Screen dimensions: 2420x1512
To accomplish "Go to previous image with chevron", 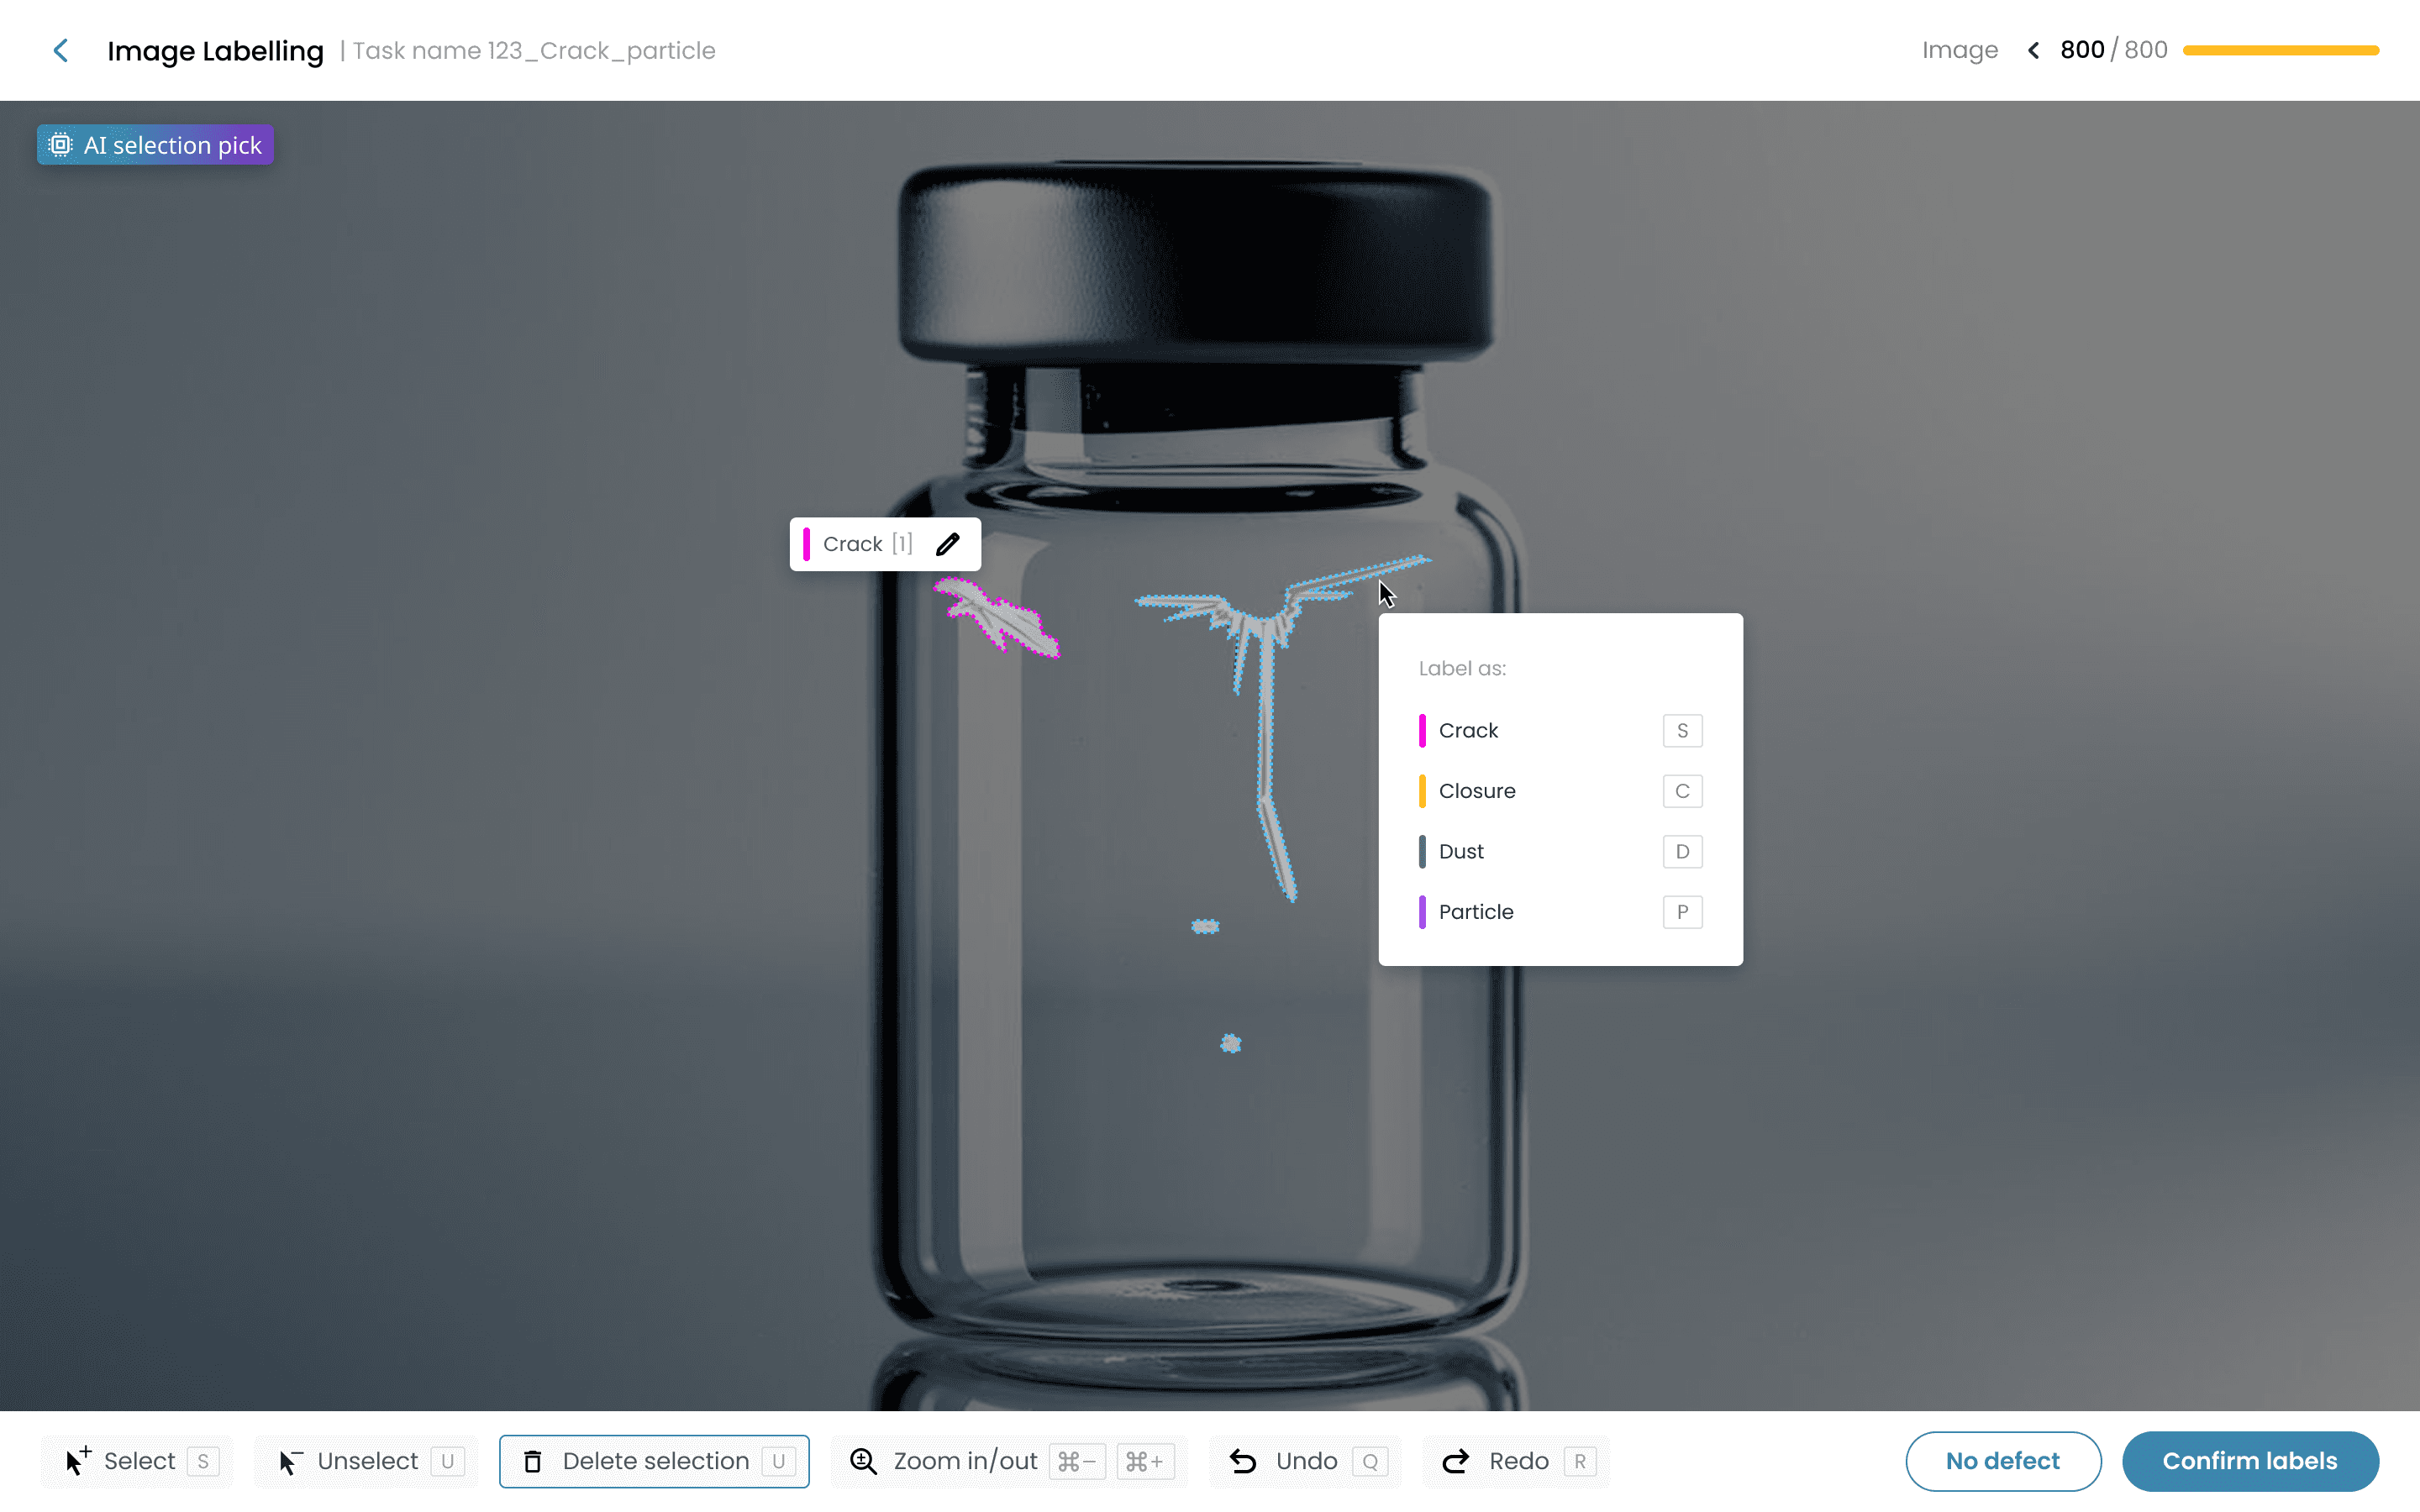I will point(2033,50).
